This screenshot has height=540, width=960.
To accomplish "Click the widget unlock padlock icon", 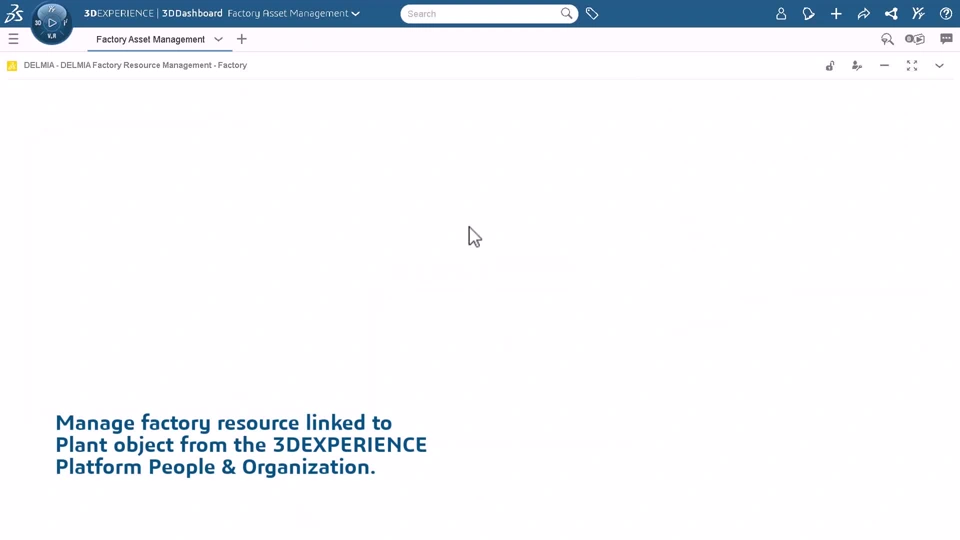I will click(x=830, y=66).
